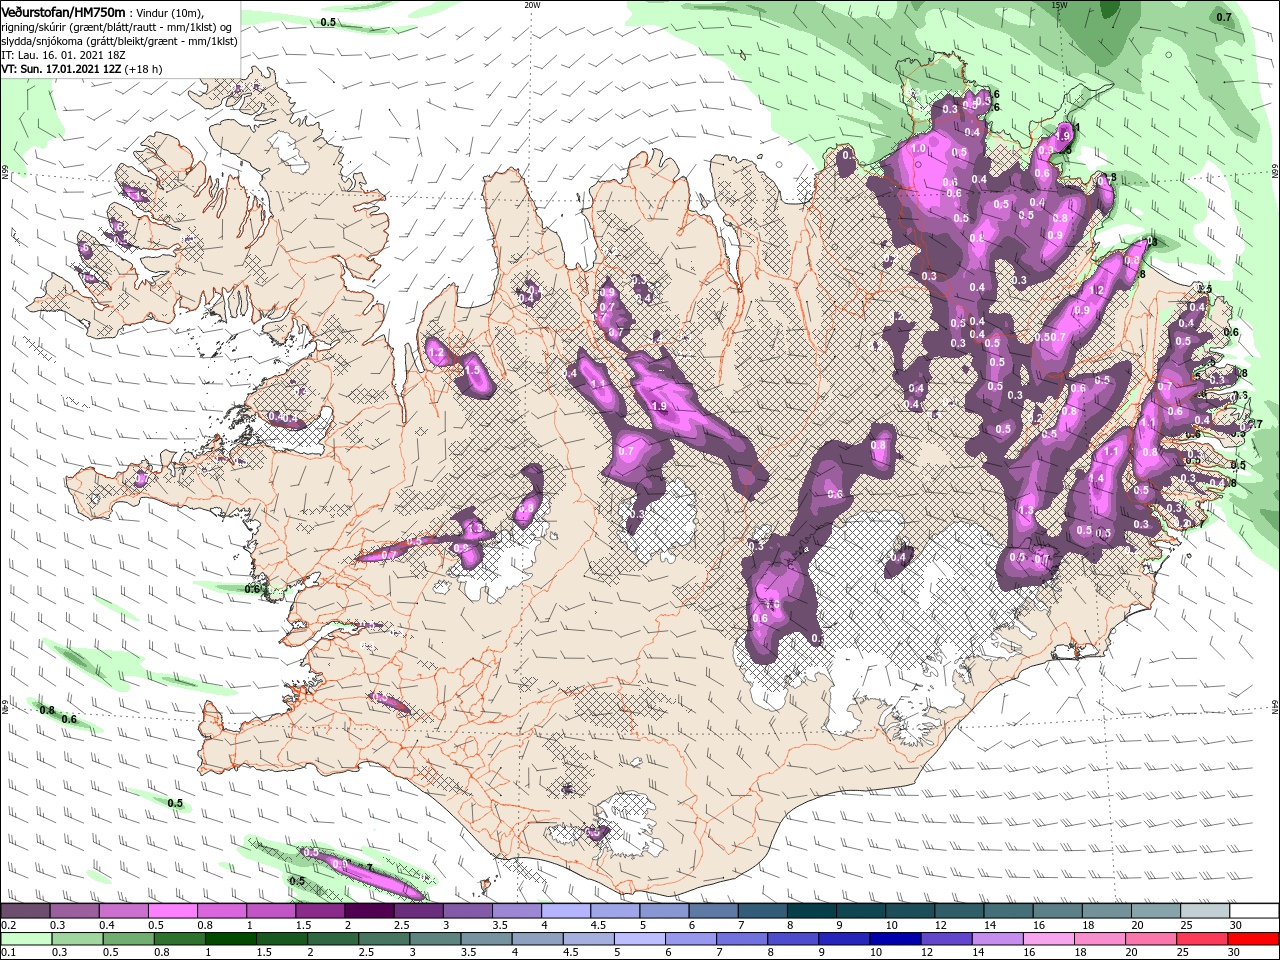Click the 0.1 label starting the rain legend
This screenshot has width=1280, height=960.
(8, 953)
